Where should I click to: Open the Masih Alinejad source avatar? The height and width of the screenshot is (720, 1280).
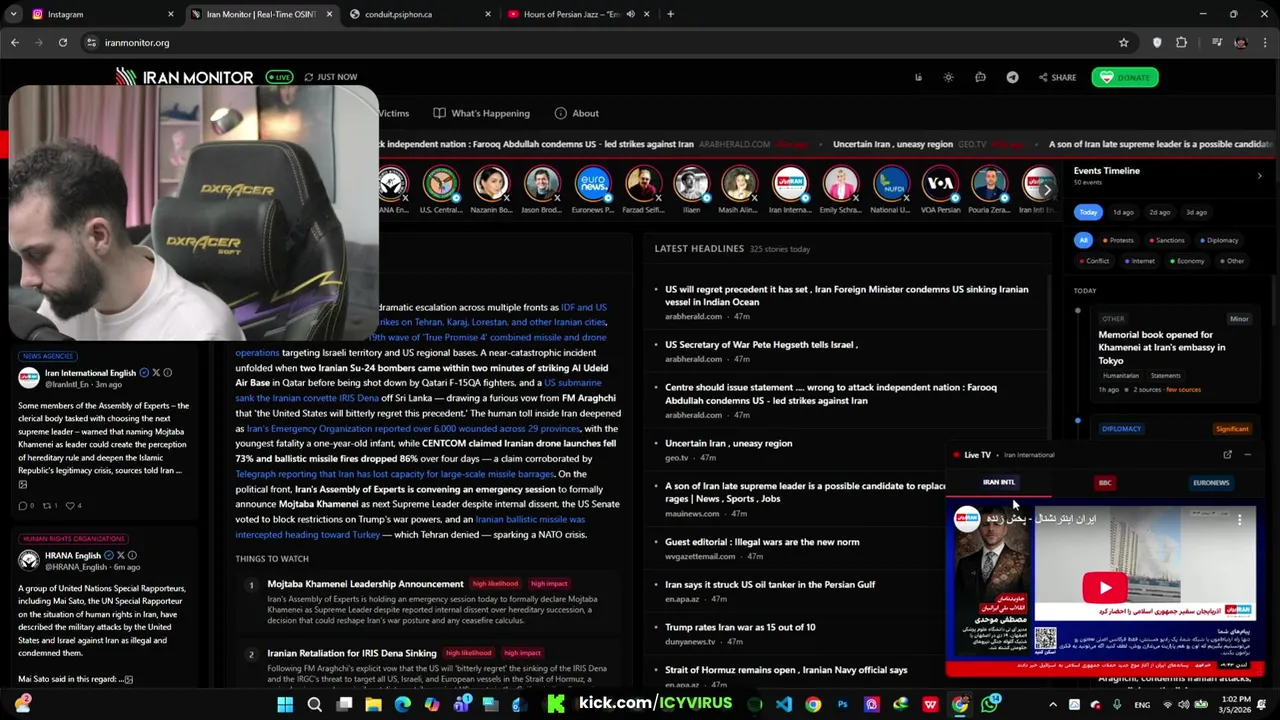tap(740, 184)
